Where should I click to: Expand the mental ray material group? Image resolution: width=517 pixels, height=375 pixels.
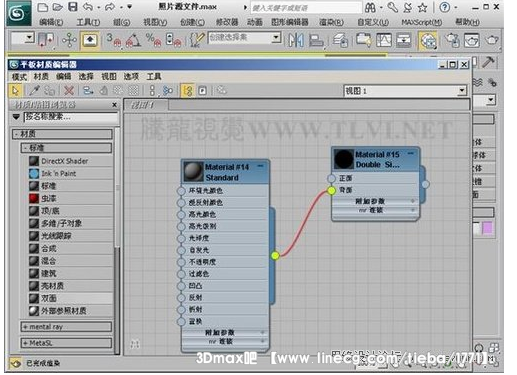[x=66, y=327]
